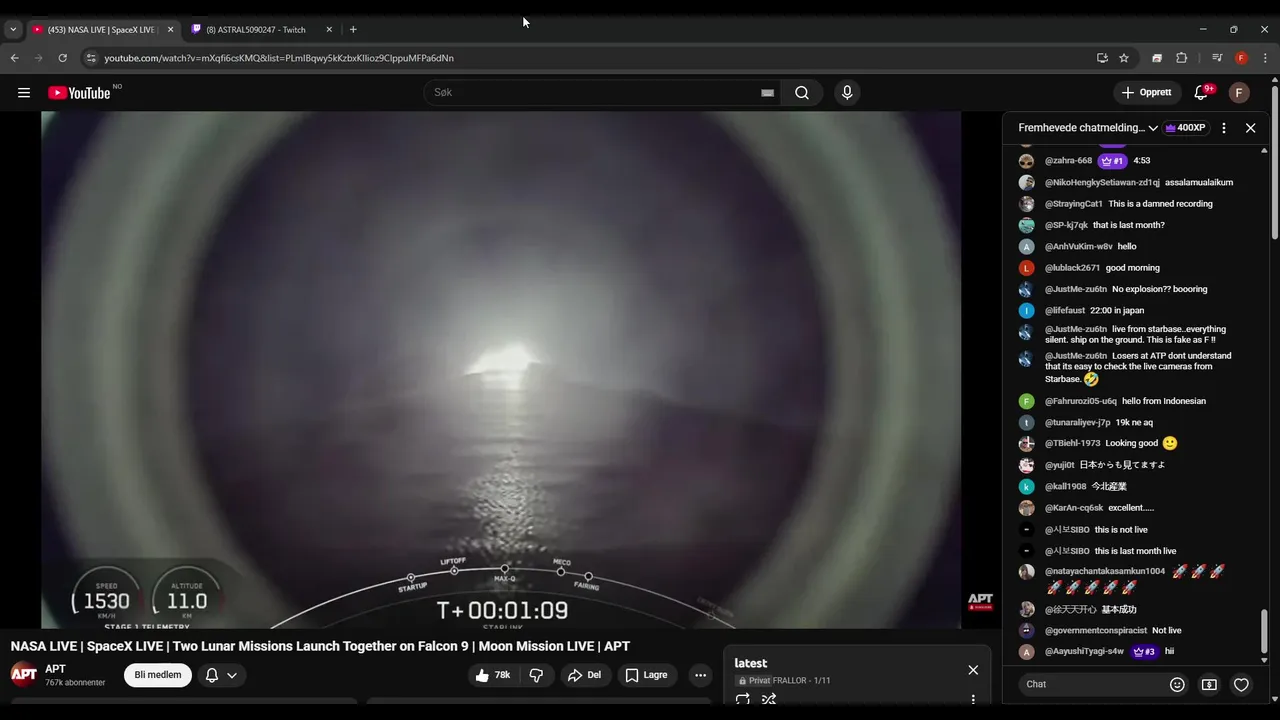Open more actions ellipsis below video
The height and width of the screenshot is (720, 1280).
(x=700, y=675)
